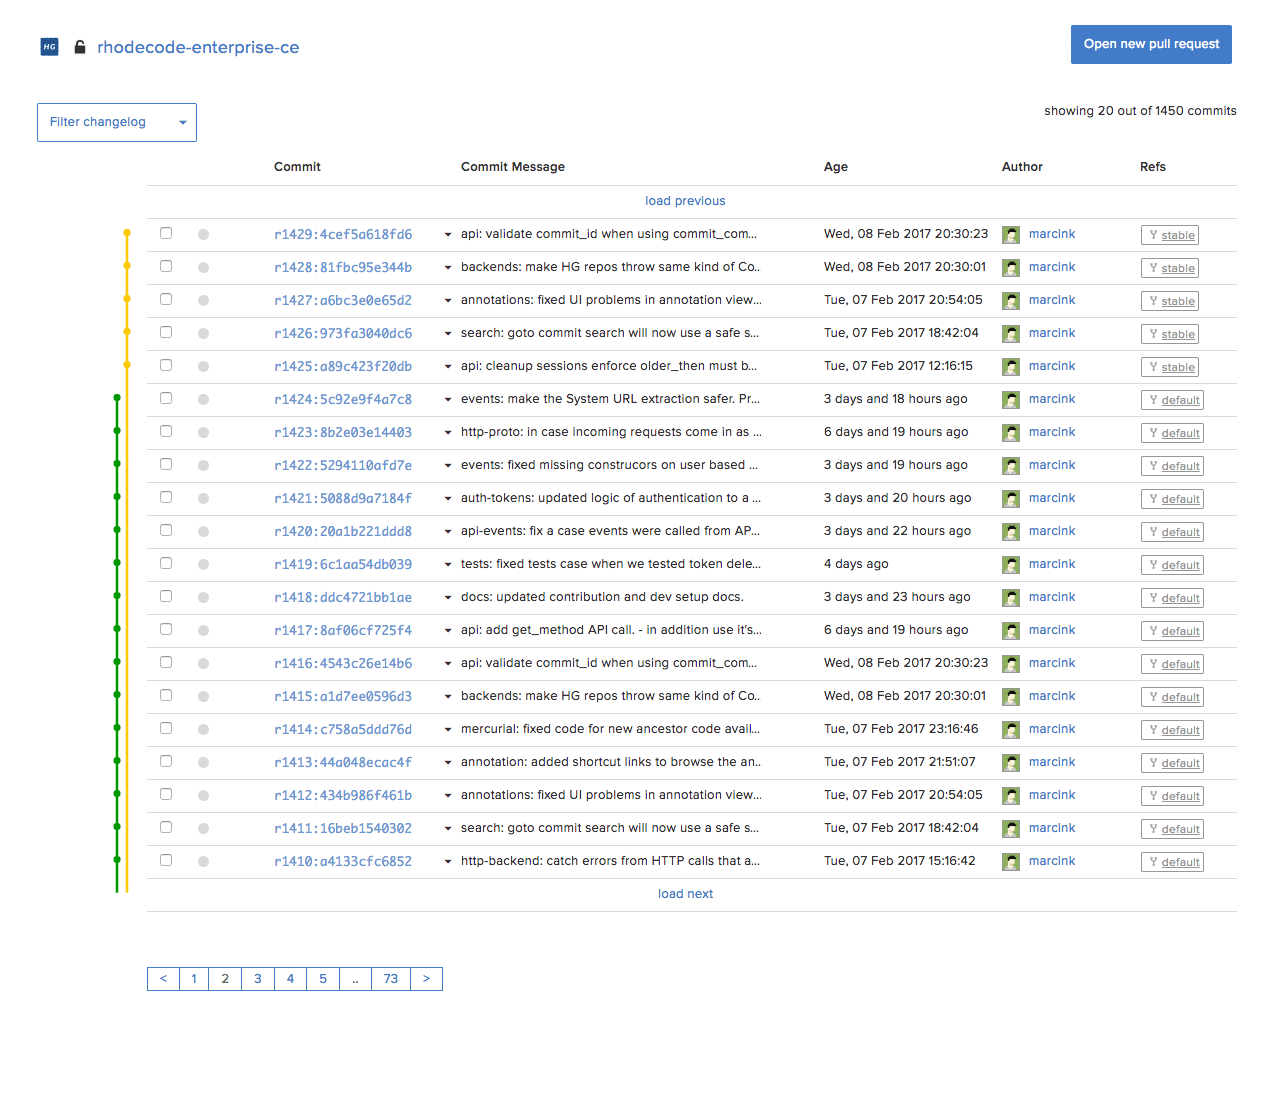This screenshot has height=1100, width=1274.
Task: Click the status circle for commit r1415
Action: (x=203, y=696)
